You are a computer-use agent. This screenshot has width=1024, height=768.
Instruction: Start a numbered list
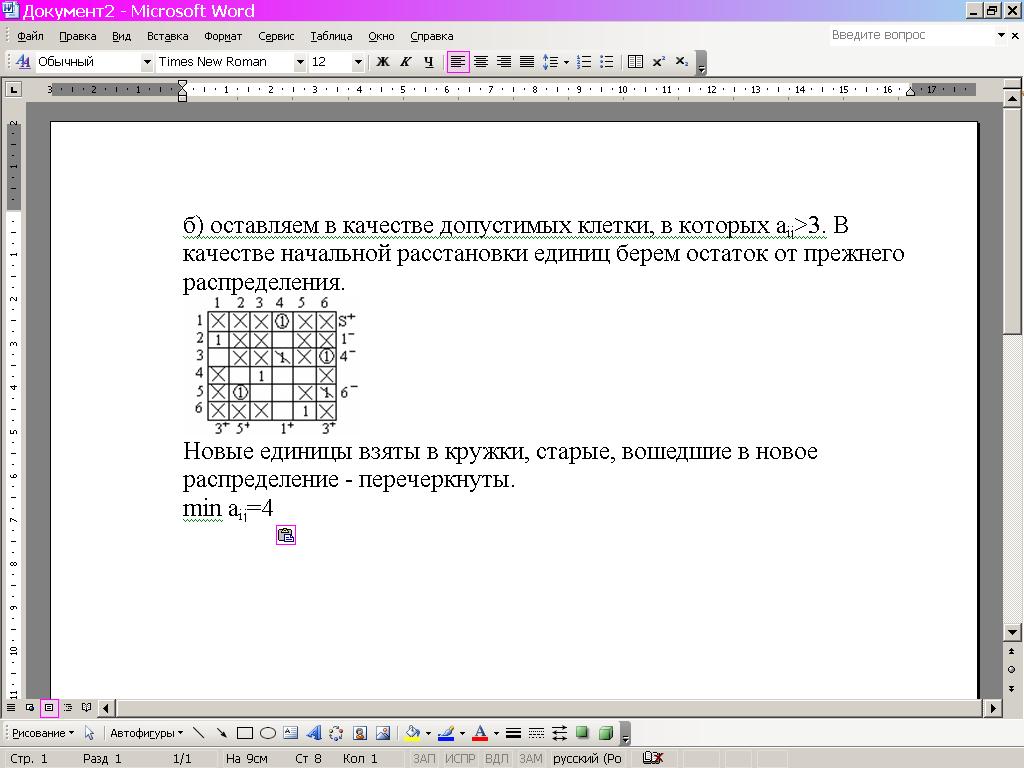[x=585, y=62]
